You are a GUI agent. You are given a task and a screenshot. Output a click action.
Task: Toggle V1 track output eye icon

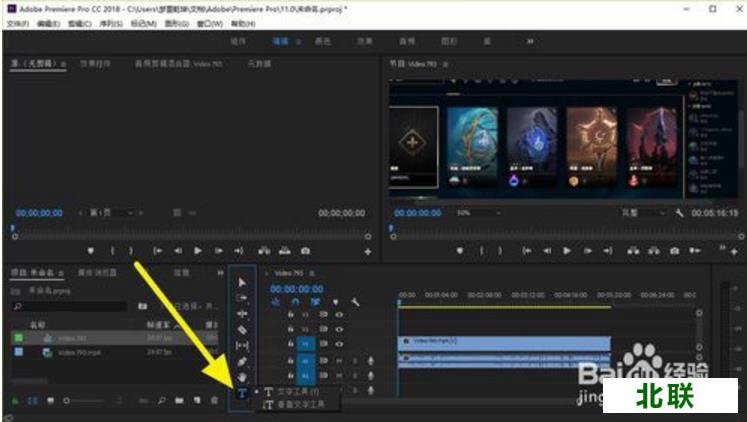[339, 342]
